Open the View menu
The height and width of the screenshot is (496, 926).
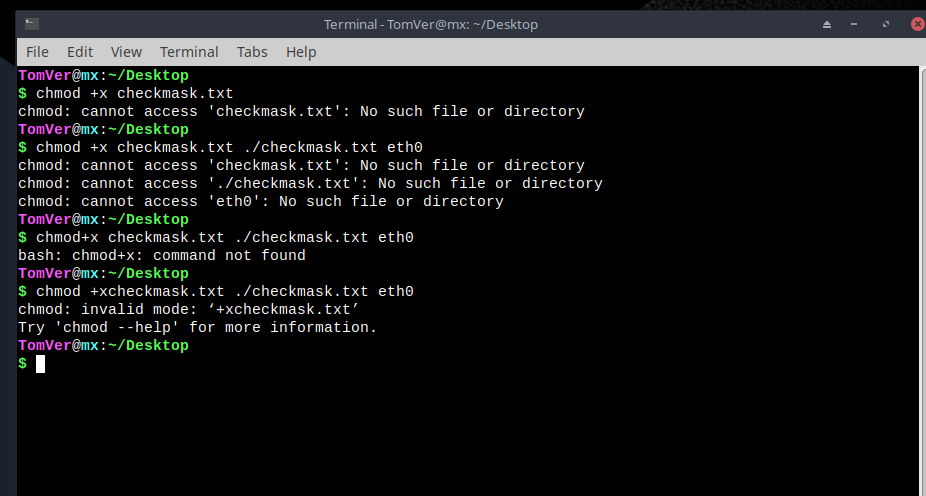pos(126,52)
